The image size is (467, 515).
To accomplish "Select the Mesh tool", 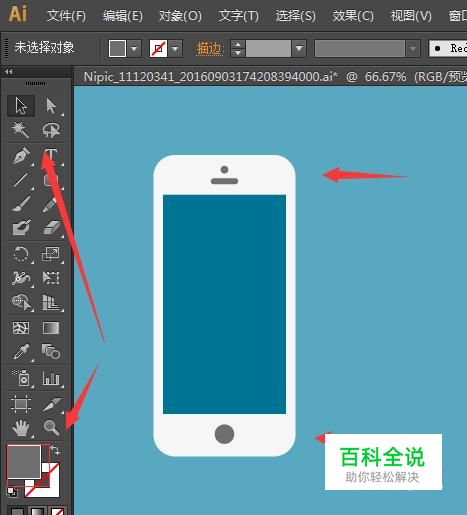I will pos(21,328).
